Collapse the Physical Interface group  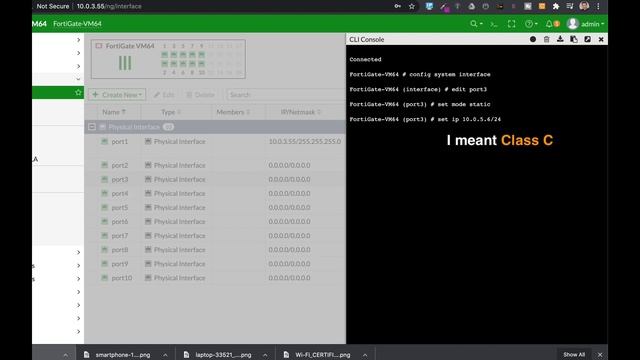92,127
